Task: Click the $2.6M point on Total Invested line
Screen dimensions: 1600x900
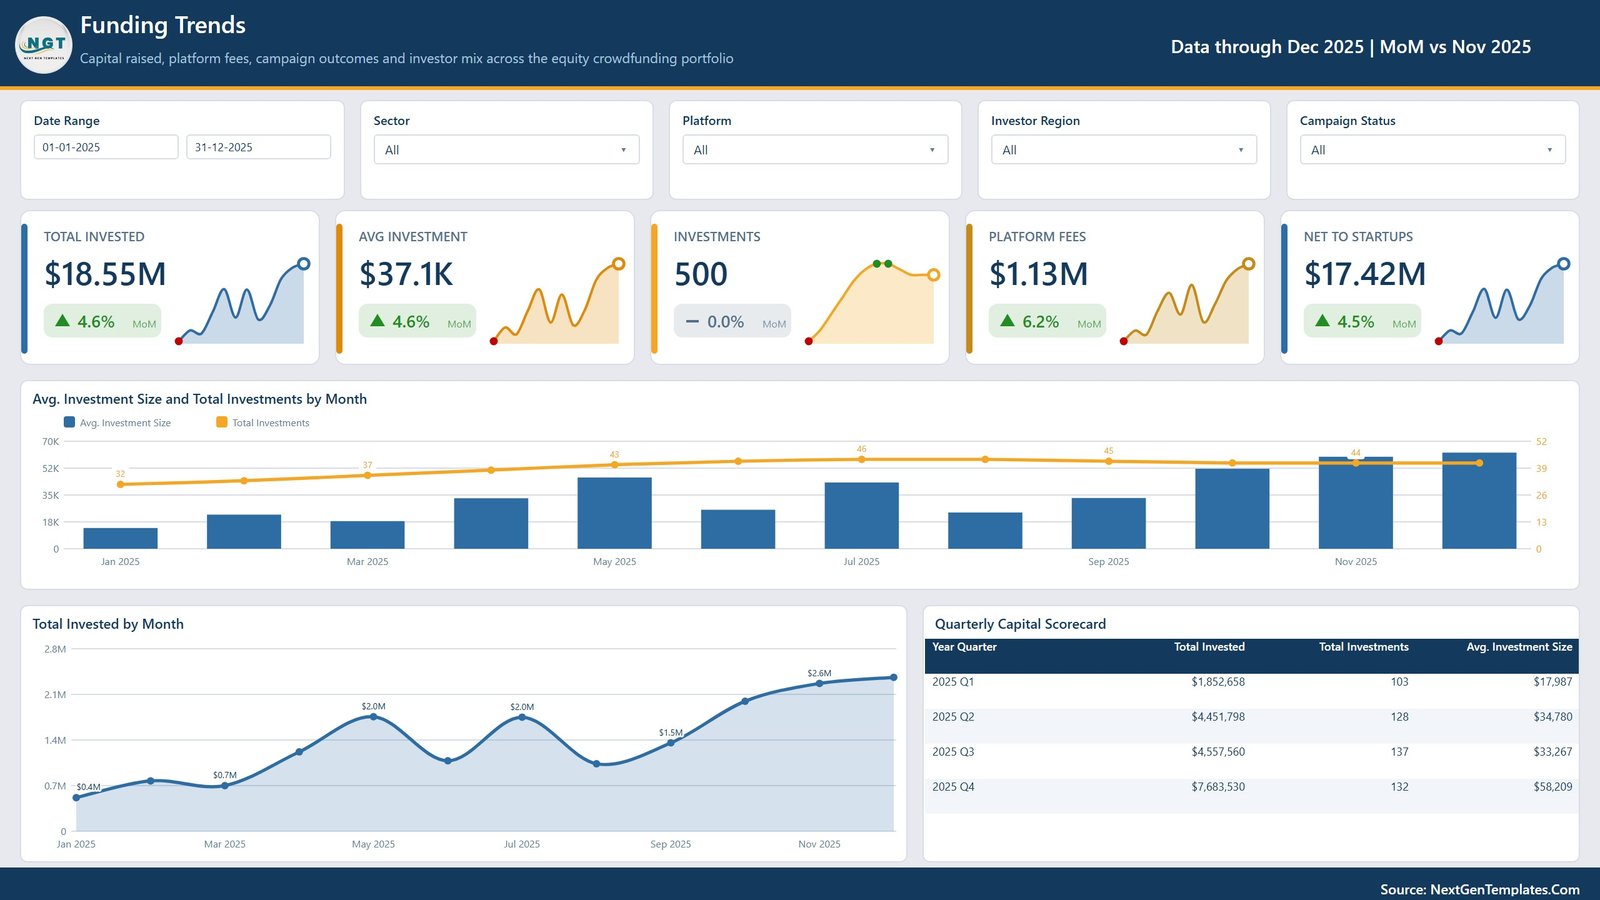Action: pos(819,684)
